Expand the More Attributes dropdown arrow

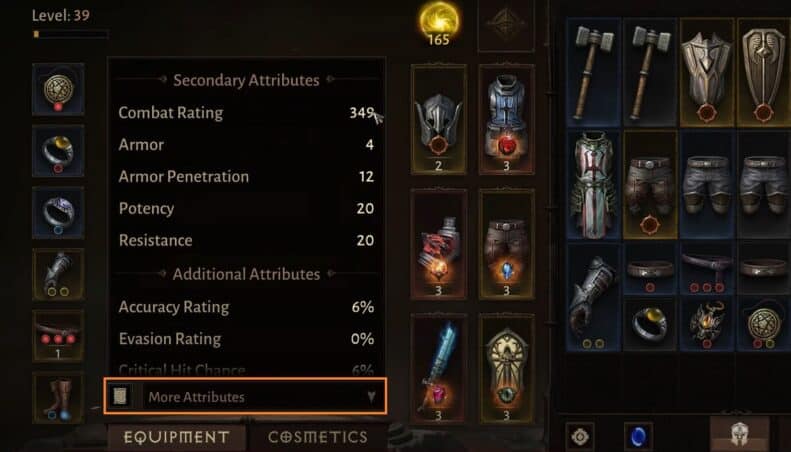[371, 397]
